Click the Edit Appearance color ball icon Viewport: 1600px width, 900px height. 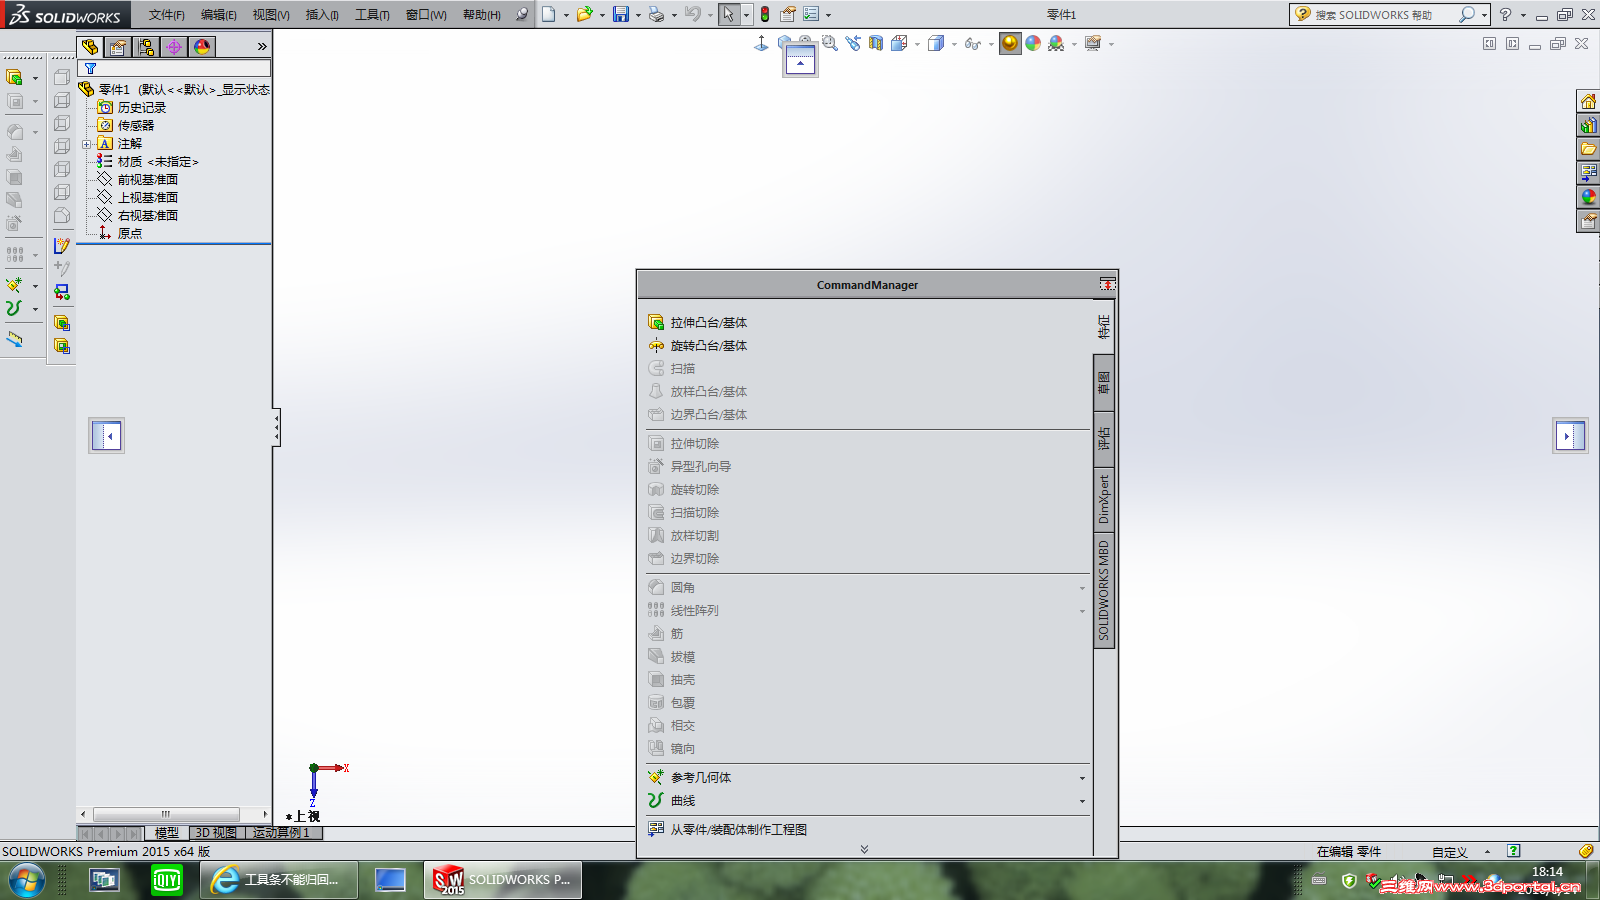[1033, 43]
